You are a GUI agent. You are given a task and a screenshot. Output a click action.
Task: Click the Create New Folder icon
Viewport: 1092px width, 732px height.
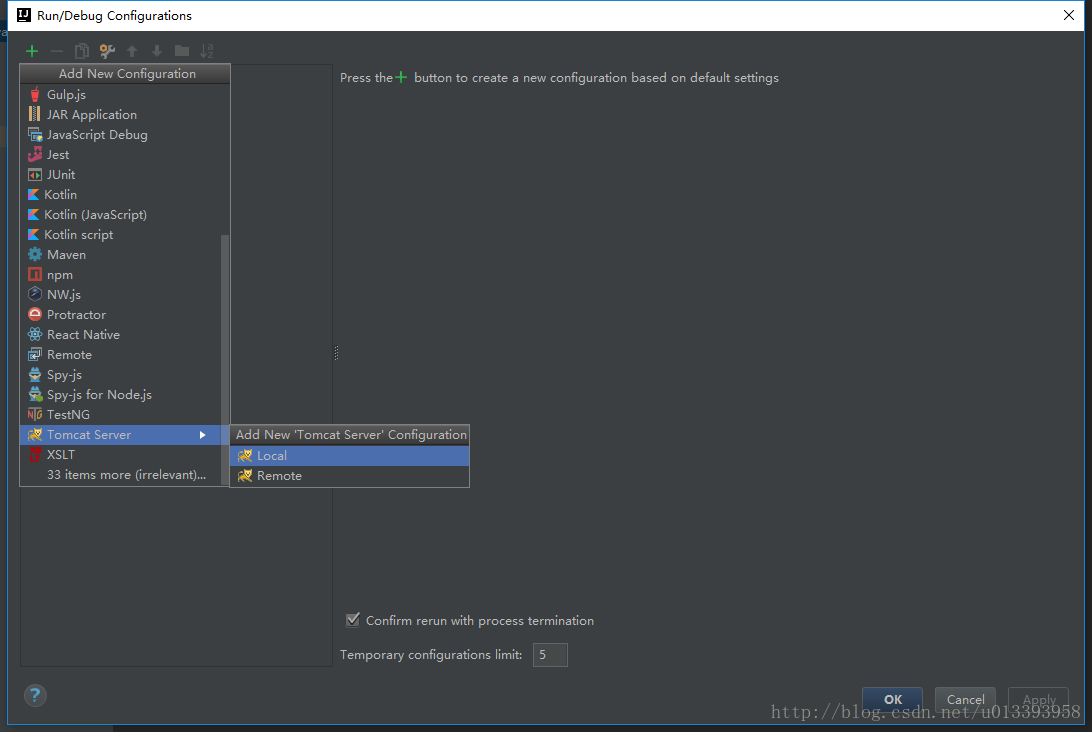point(182,51)
